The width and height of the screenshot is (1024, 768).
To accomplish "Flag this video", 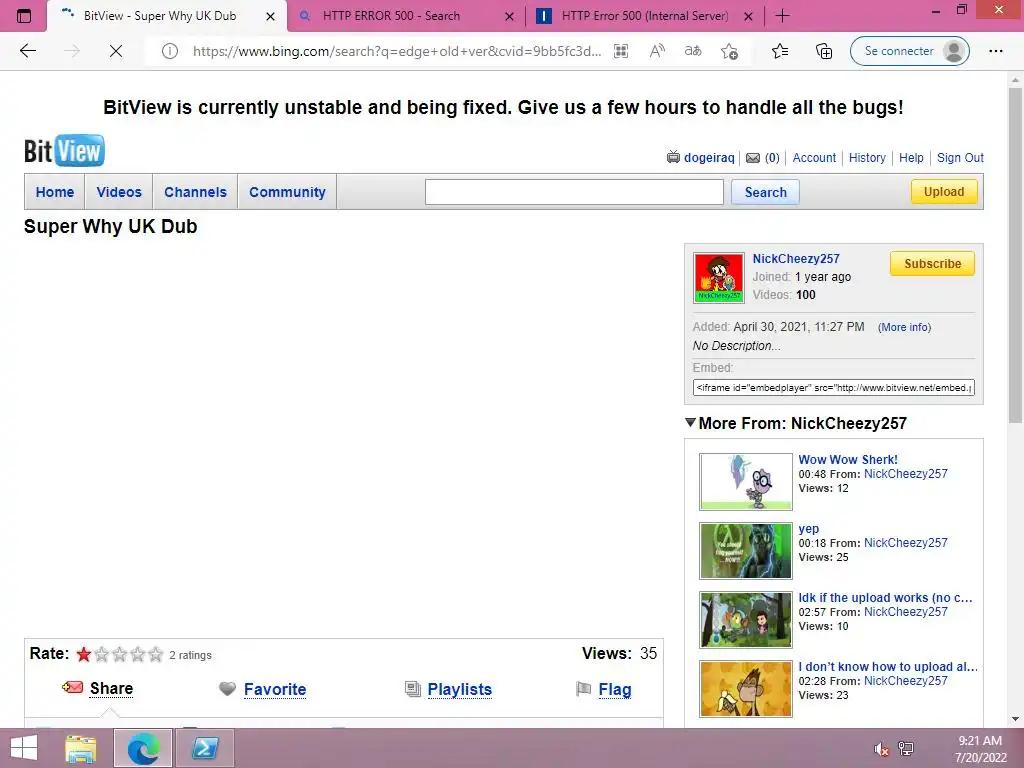I will (x=615, y=689).
